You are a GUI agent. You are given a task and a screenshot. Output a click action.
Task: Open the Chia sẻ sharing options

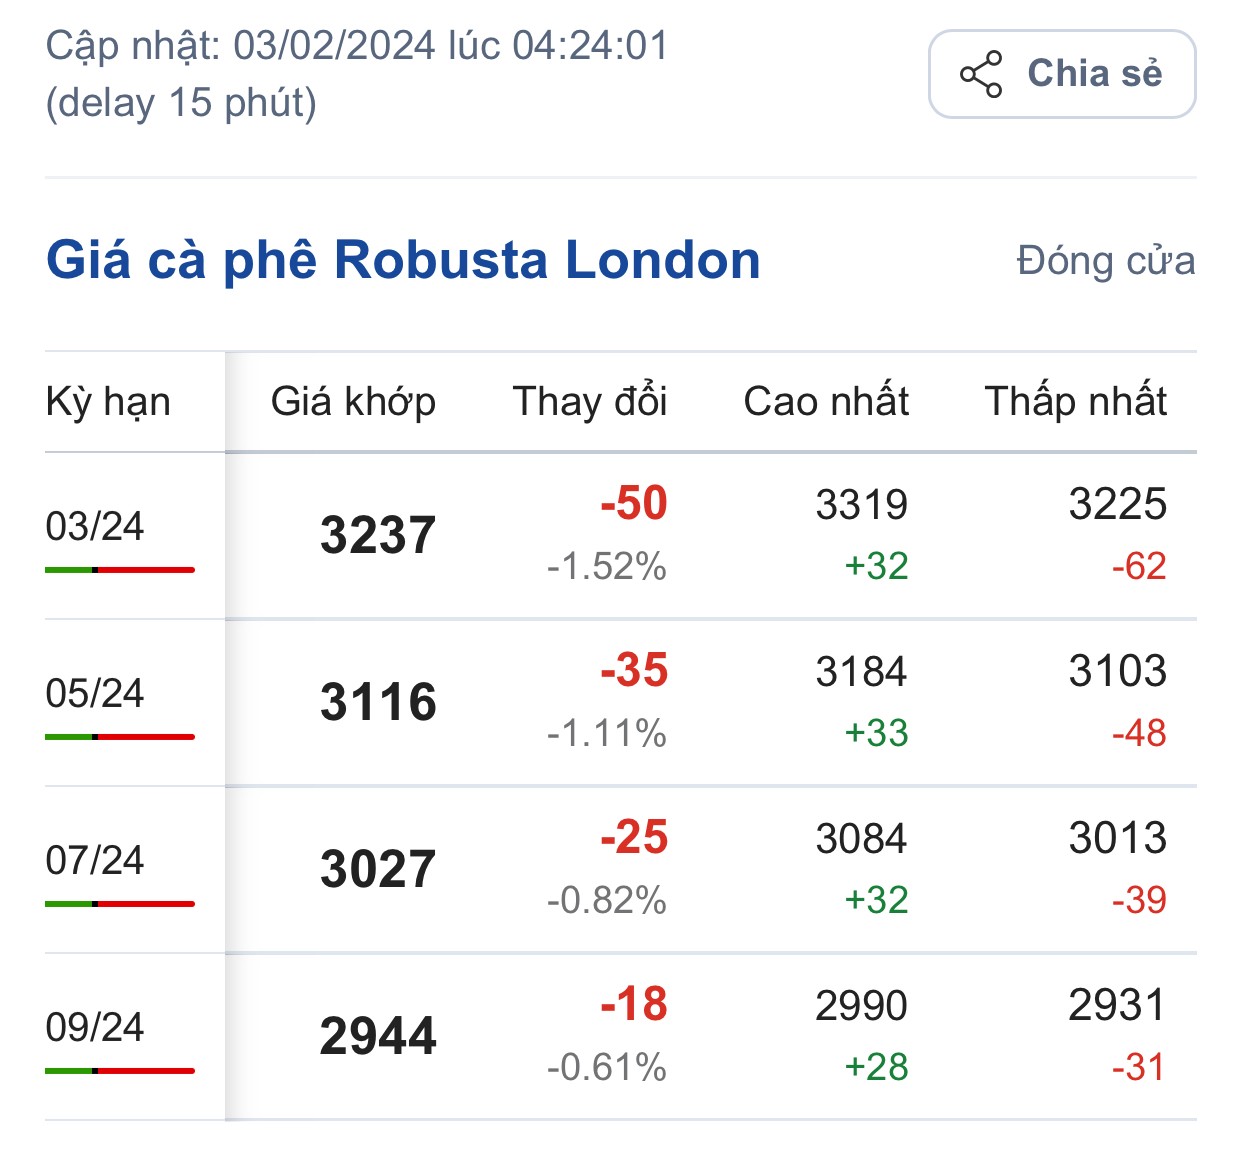[1061, 72]
